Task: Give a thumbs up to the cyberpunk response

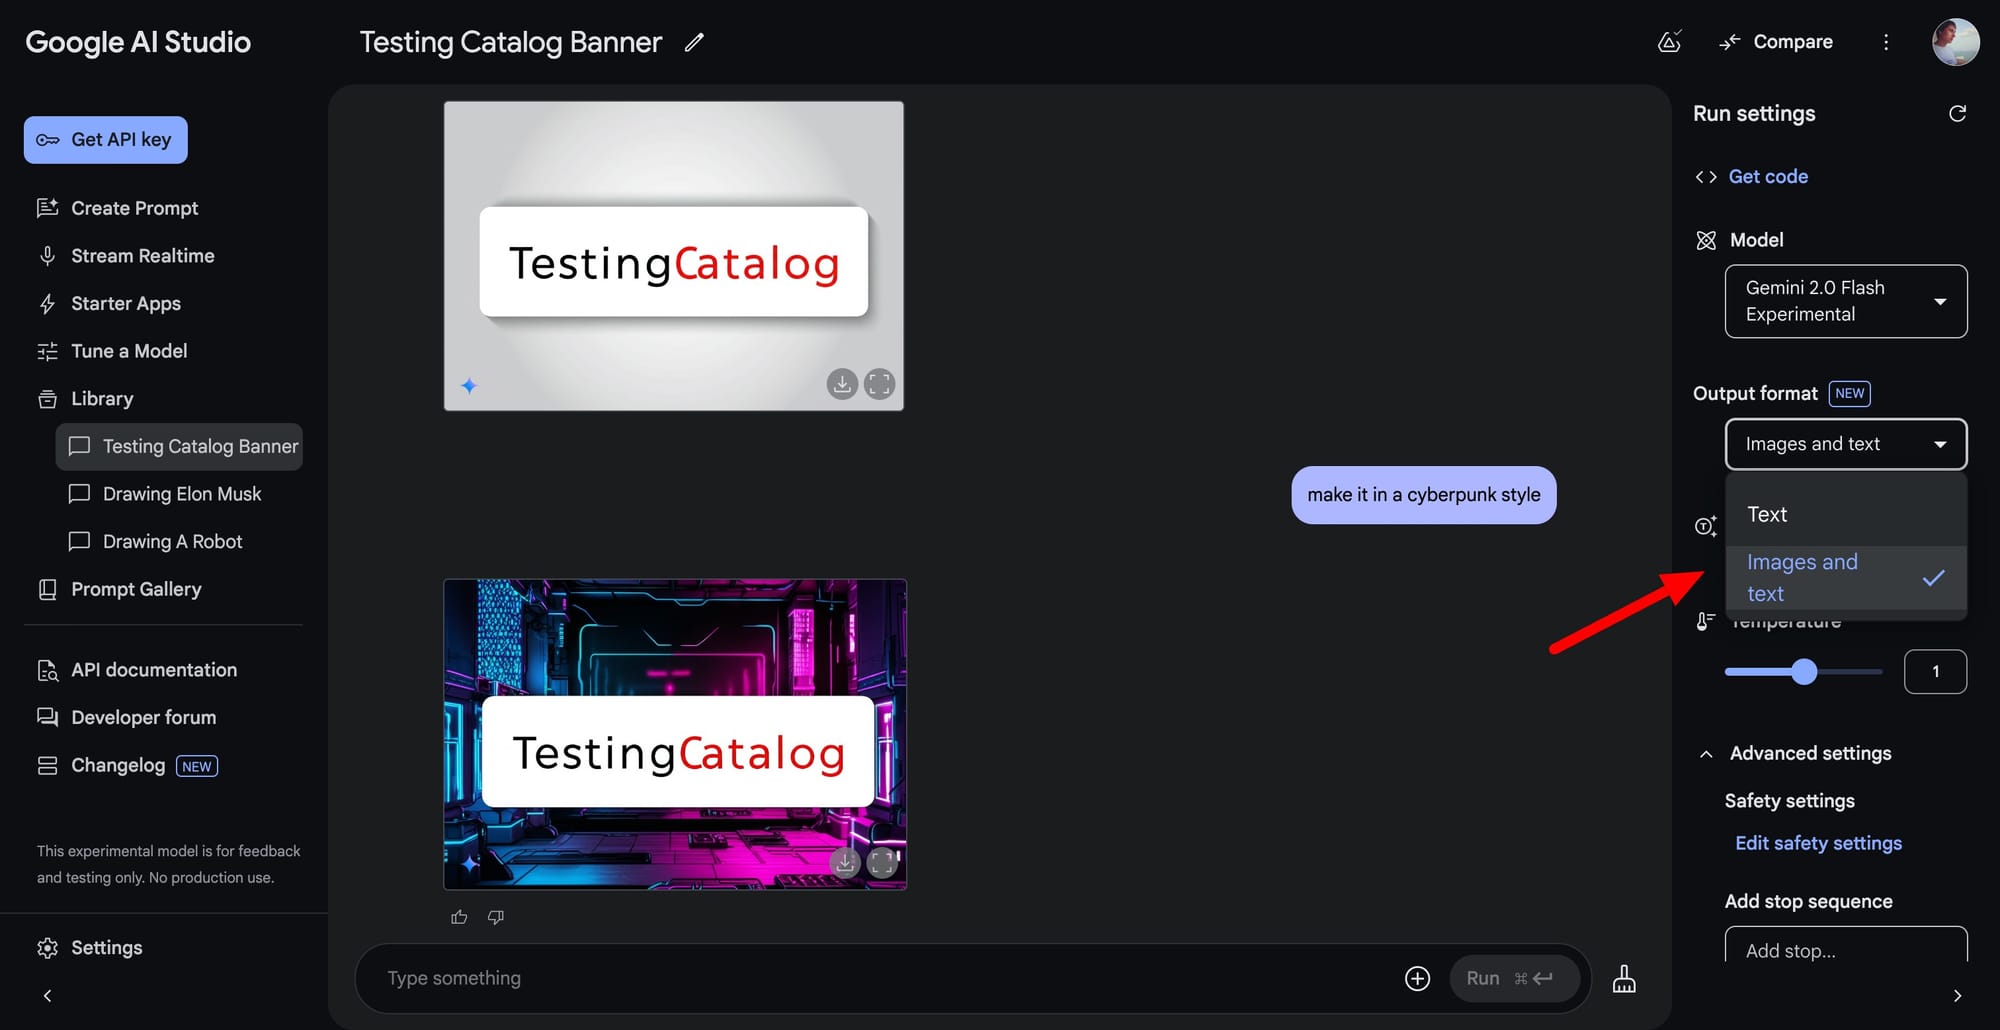Action: [x=459, y=916]
